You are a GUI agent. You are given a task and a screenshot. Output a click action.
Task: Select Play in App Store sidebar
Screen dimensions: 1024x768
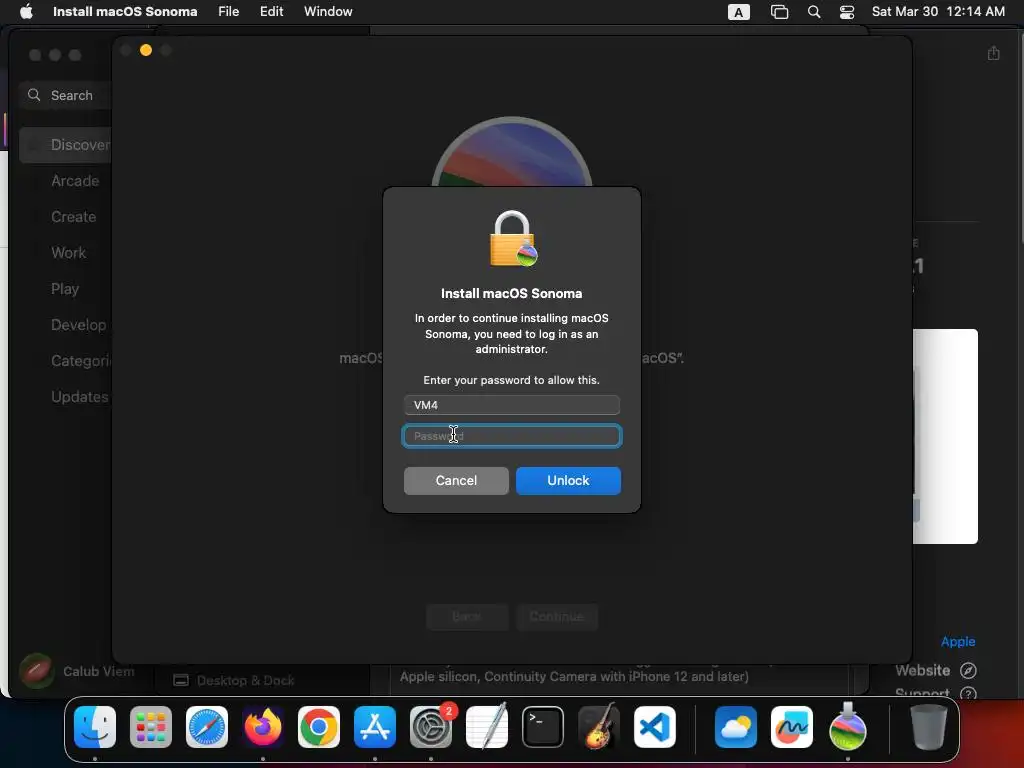(65, 289)
